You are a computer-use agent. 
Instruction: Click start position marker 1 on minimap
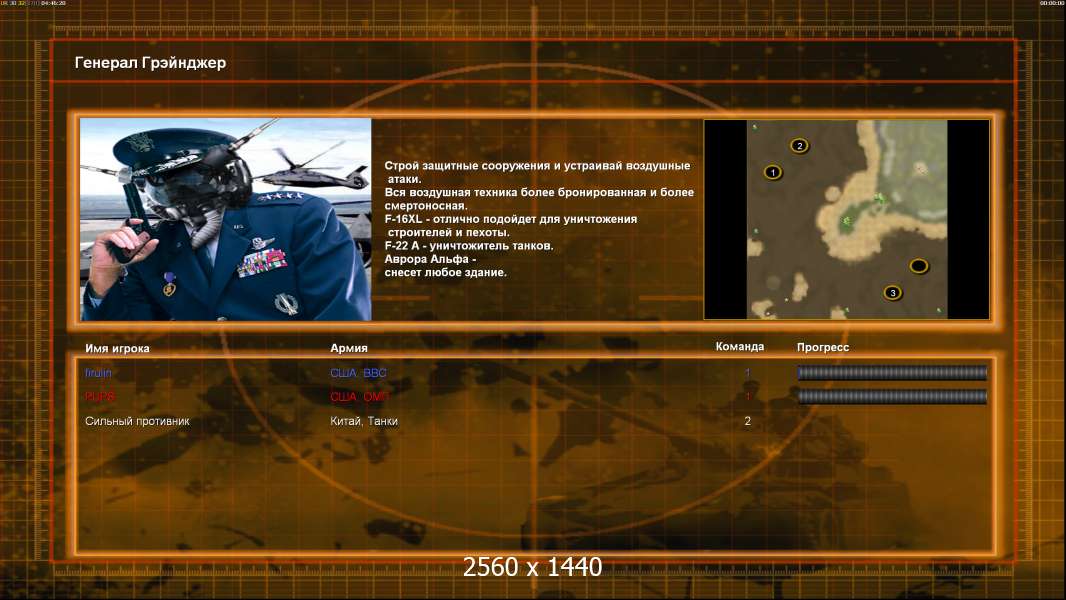(x=773, y=173)
